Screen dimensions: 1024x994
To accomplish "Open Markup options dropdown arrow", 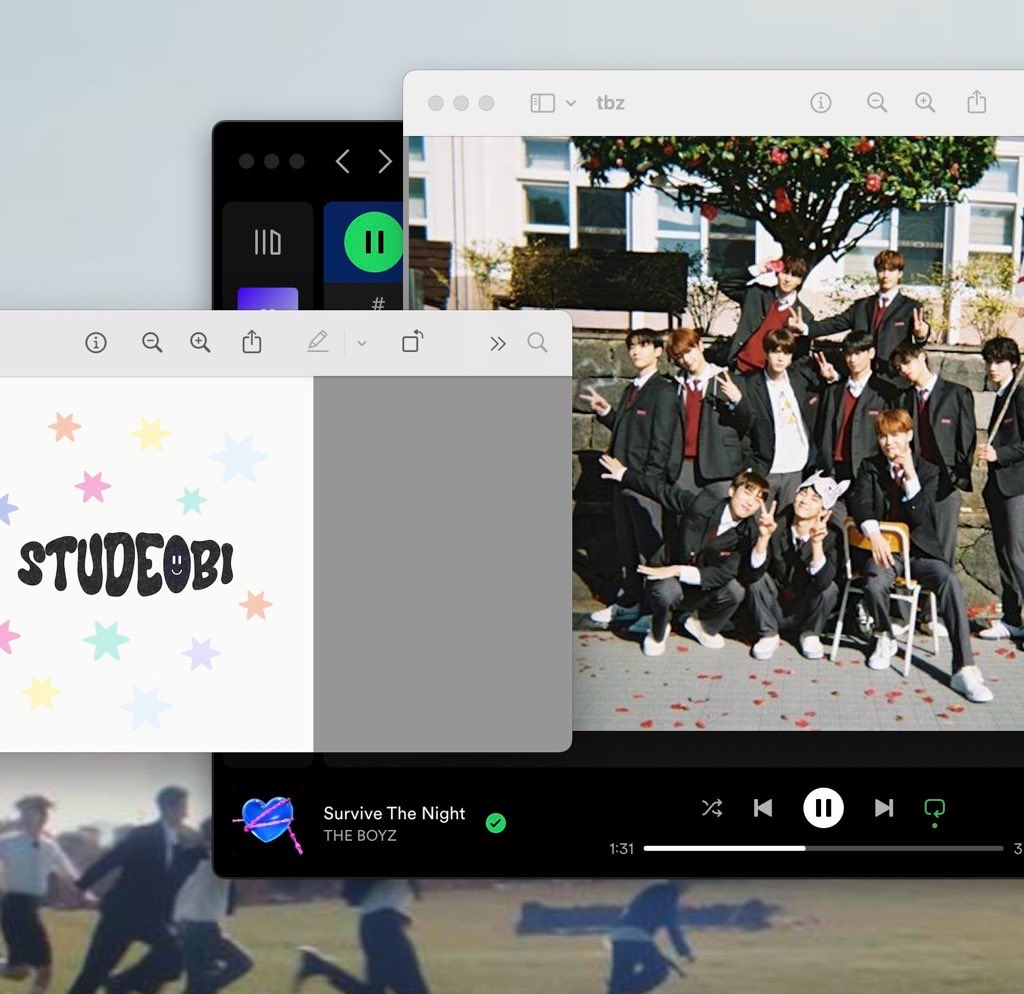I will (x=362, y=343).
